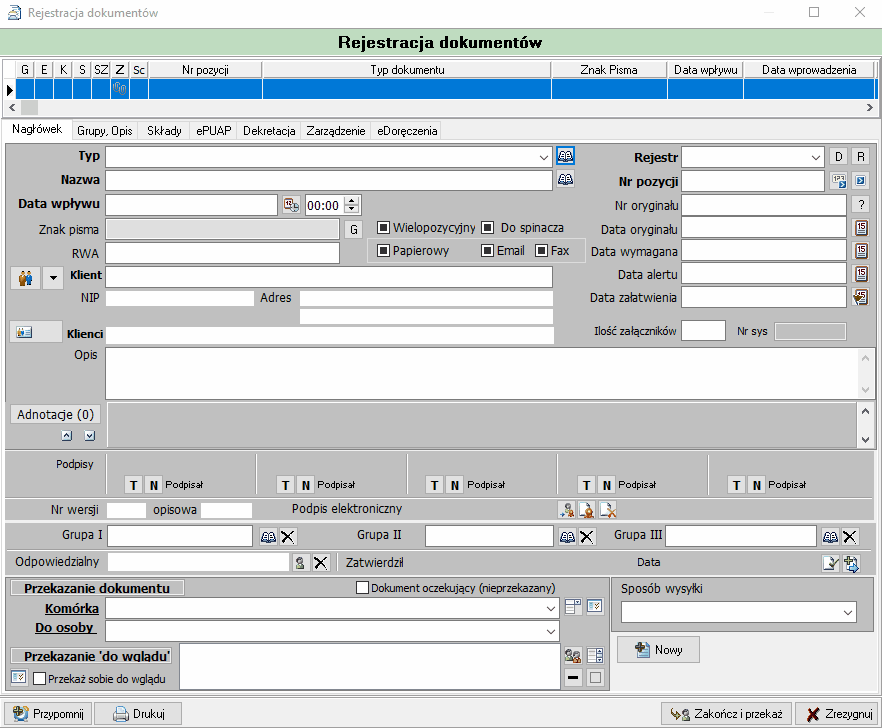Click verify electronic signature icon
The width and height of the screenshot is (882, 728).
[x=587, y=510]
